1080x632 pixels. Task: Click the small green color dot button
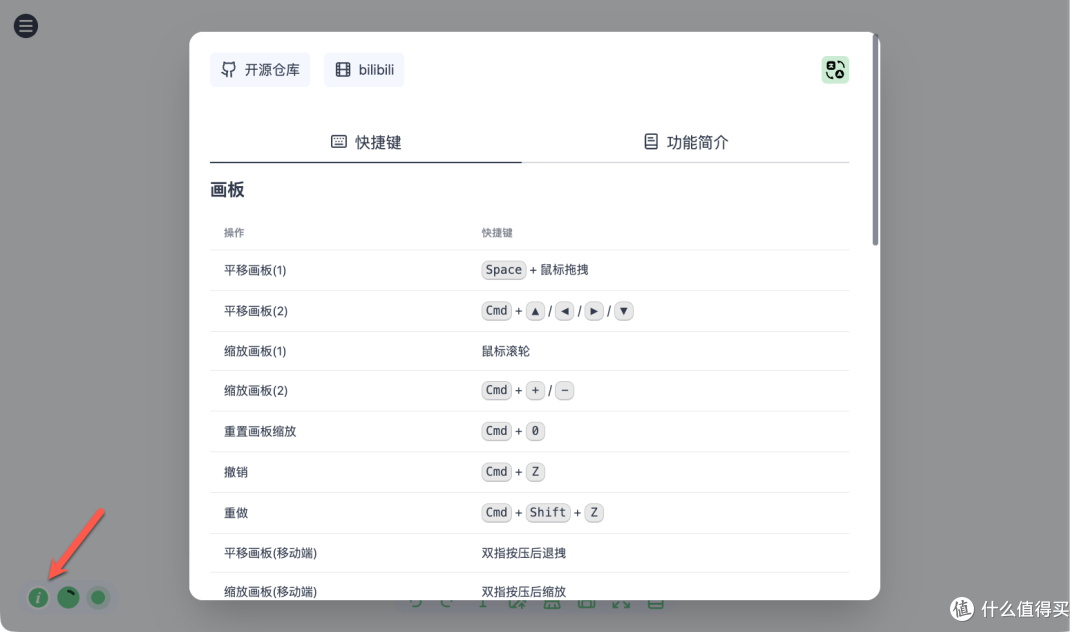pos(98,598)
